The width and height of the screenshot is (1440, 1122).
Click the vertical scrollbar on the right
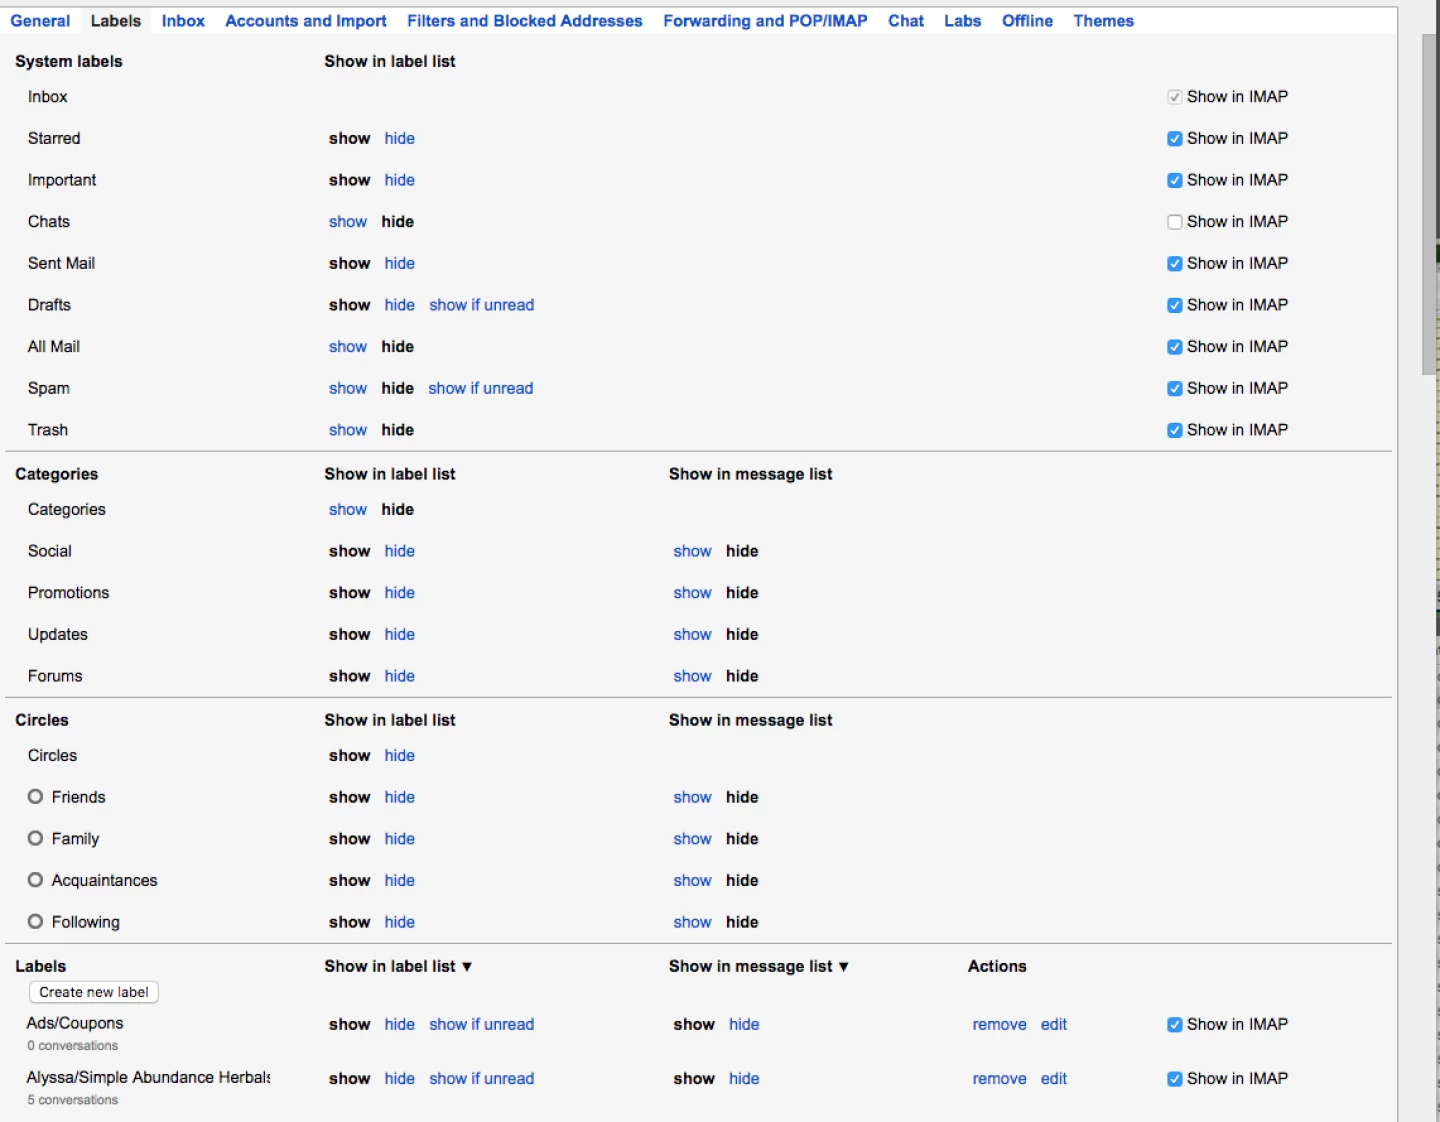point(1427,200)
